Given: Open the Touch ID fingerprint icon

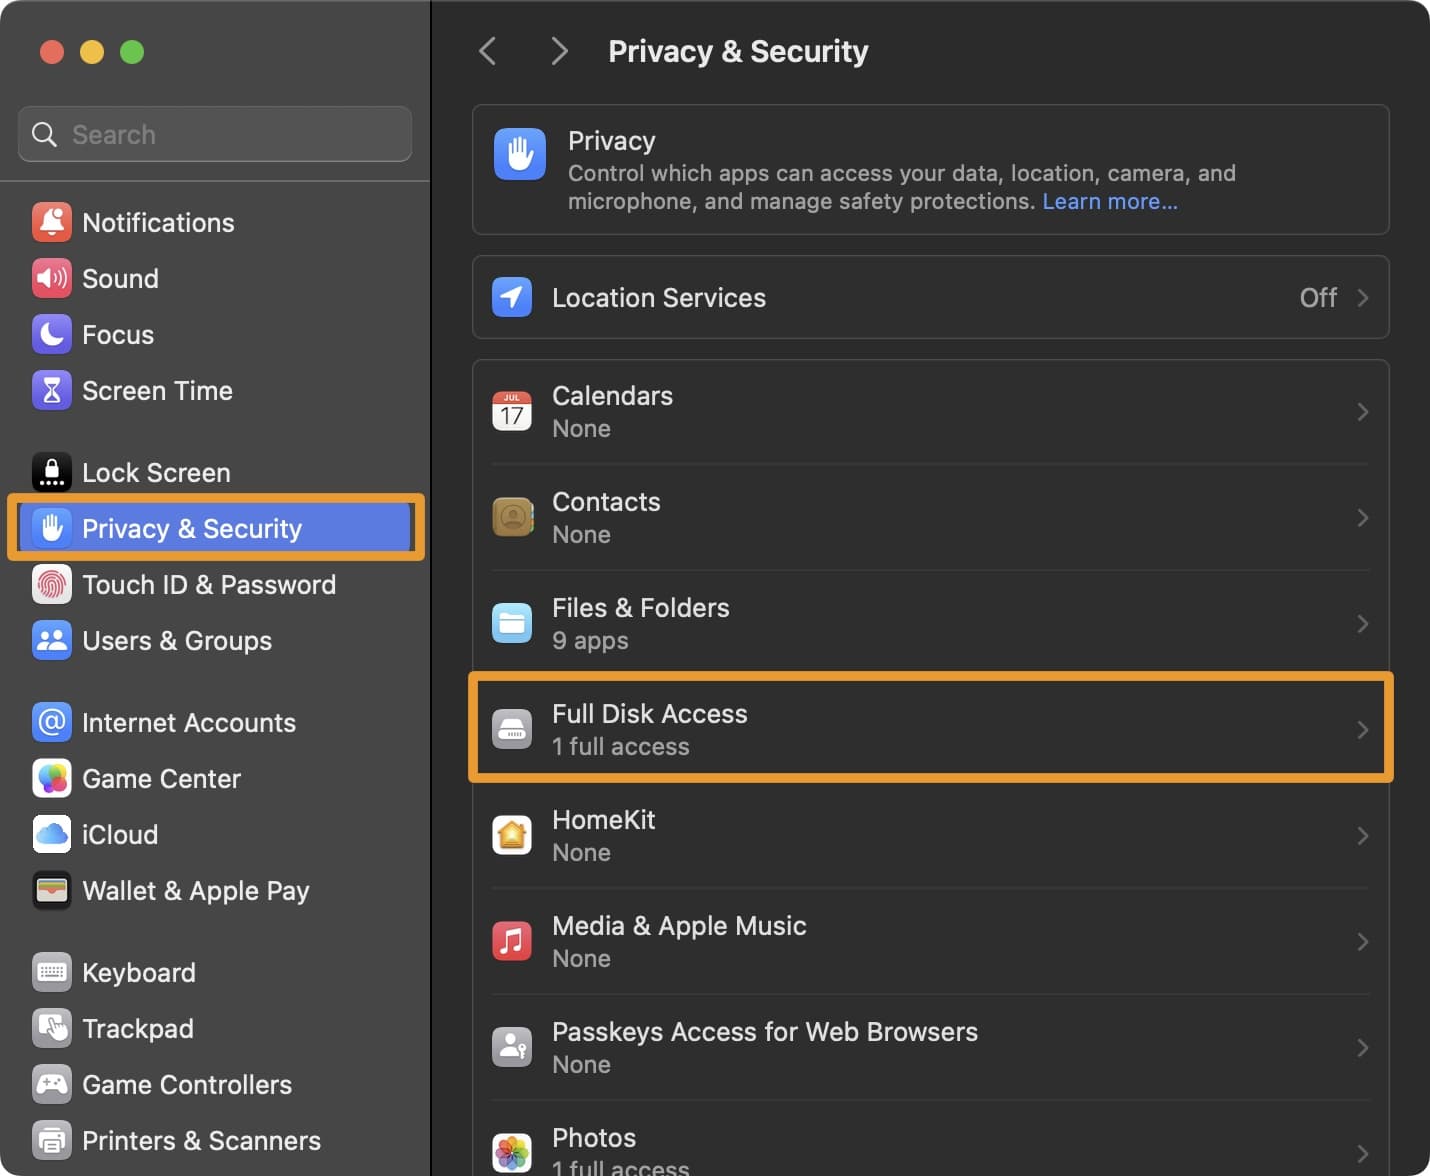Looking at the screenshot, I should [x=52, y=584].
